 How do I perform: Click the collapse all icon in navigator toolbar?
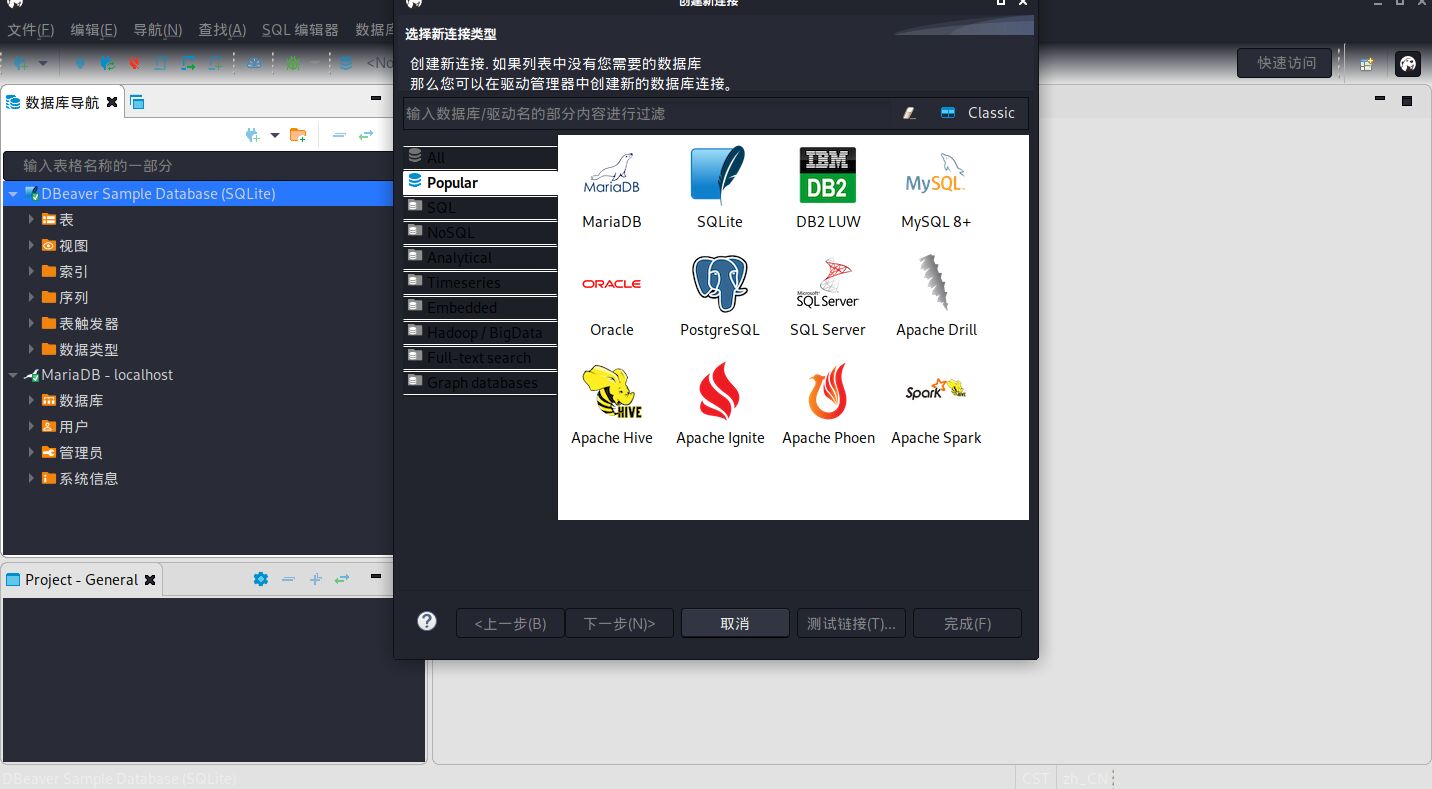(x=340, y=135)
